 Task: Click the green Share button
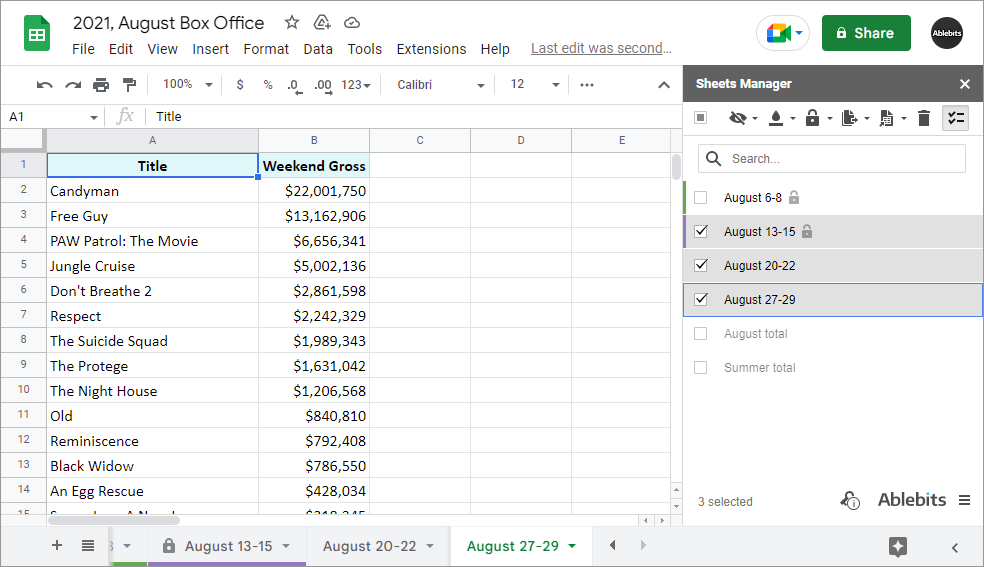[865, 33]
